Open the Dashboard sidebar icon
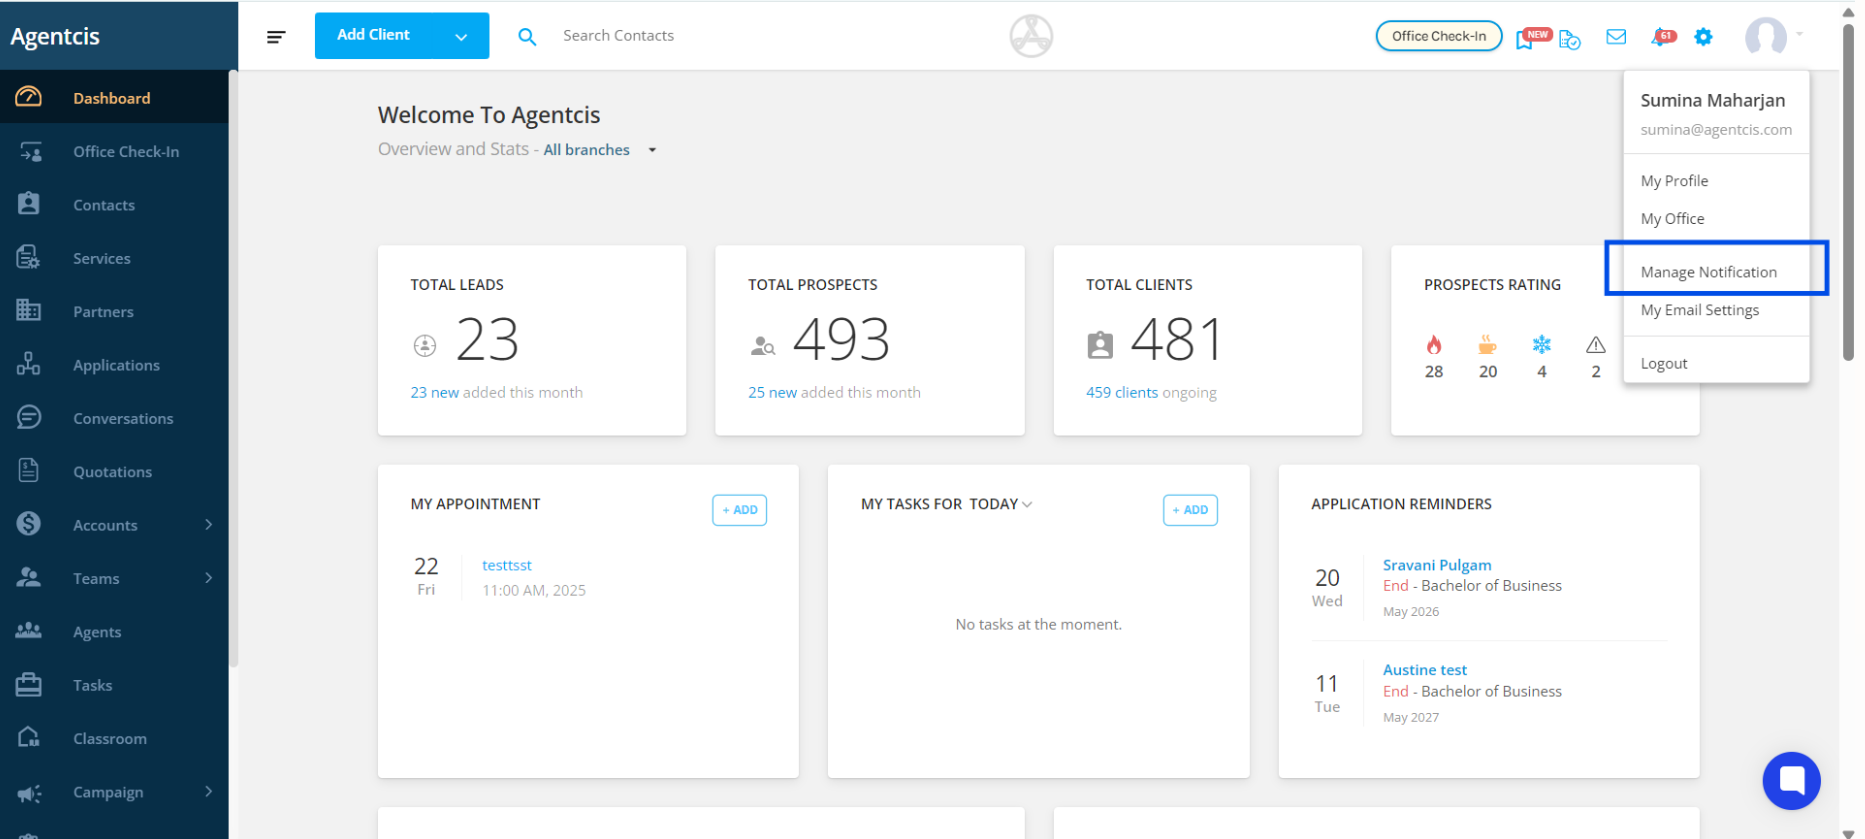This screenshot has height=839, width=1865. tap(28, 97)
